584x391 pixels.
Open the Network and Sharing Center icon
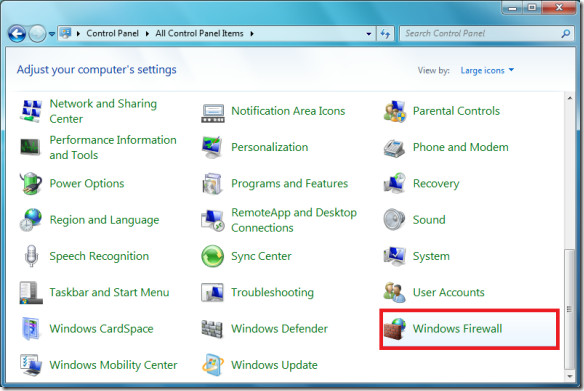(x=31, y=111)
